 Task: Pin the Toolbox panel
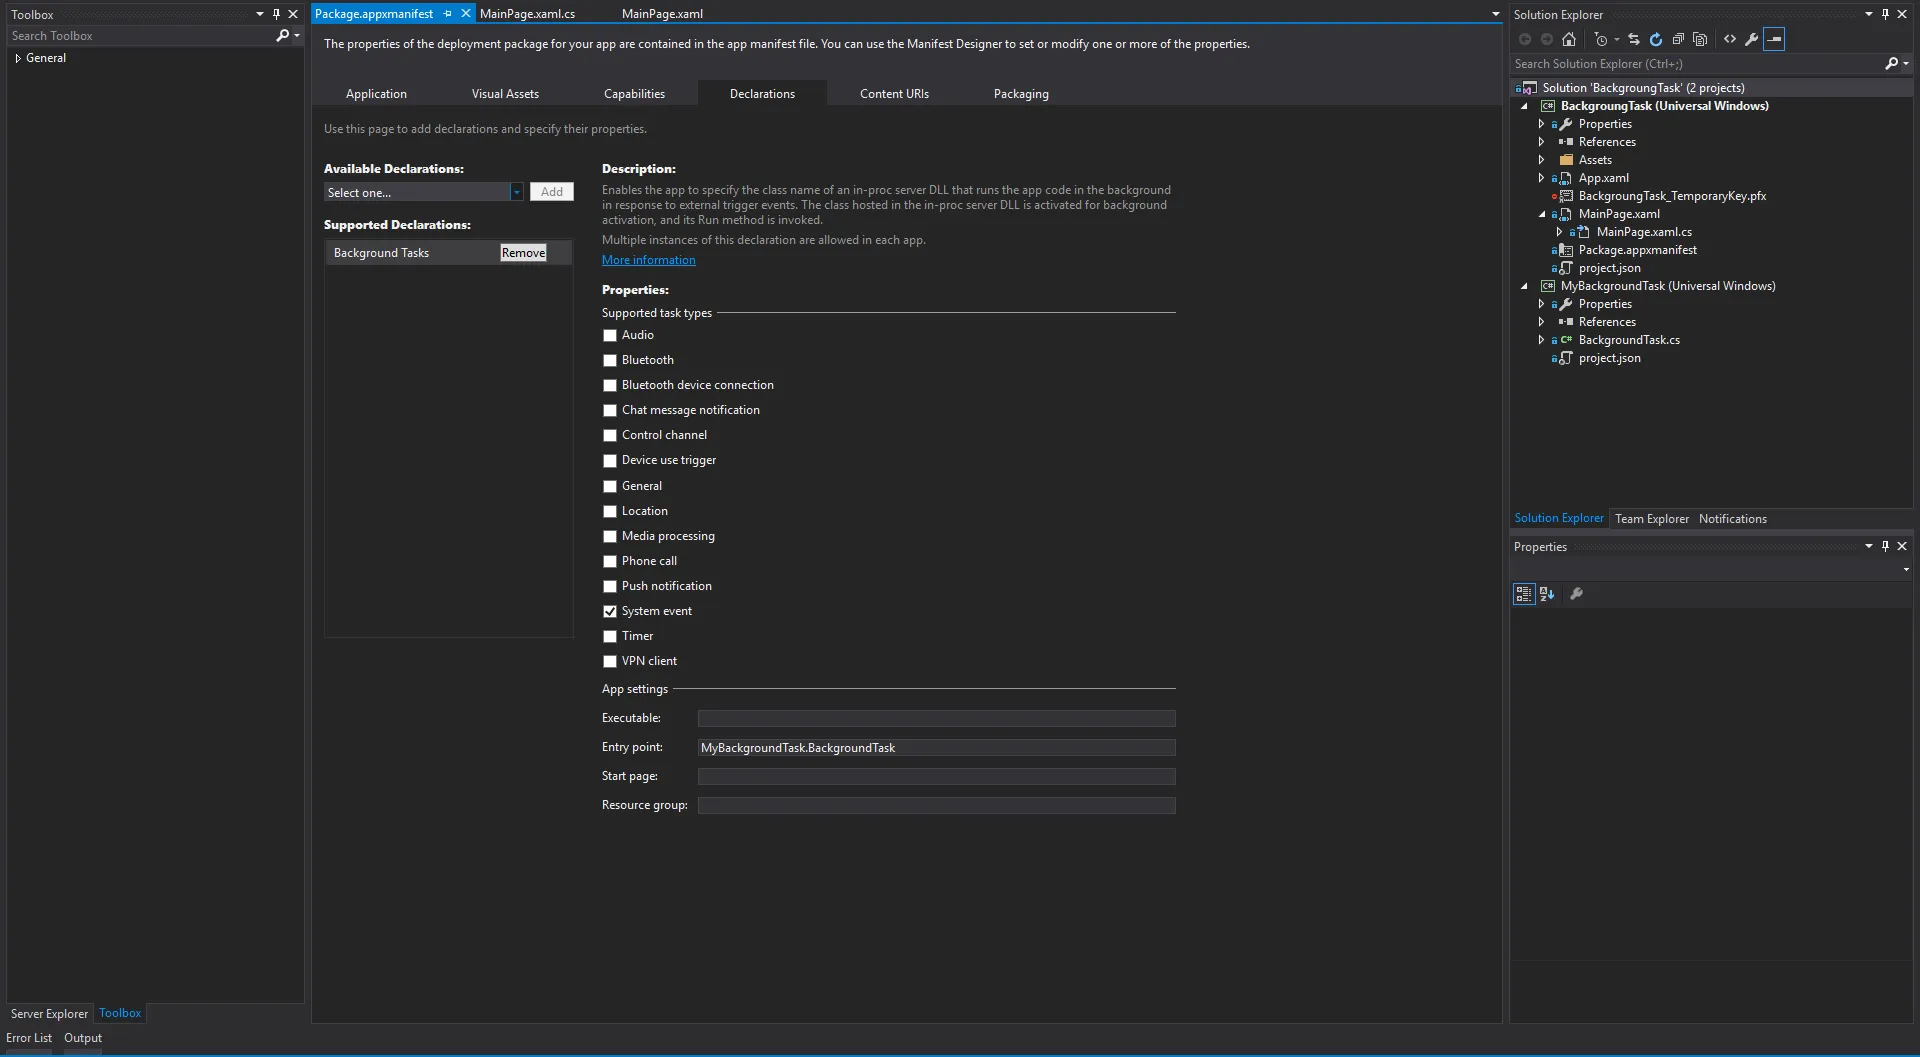pyautogui.click(x=276, y=14)
